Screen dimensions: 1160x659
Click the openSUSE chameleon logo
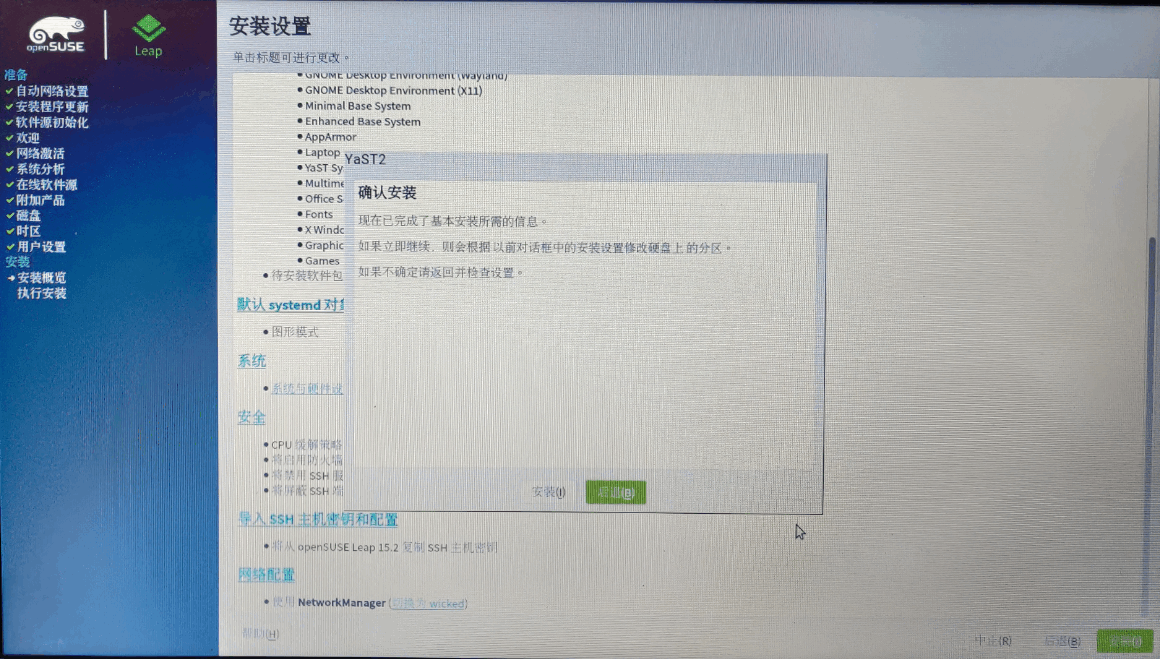[x=56, y=34]
